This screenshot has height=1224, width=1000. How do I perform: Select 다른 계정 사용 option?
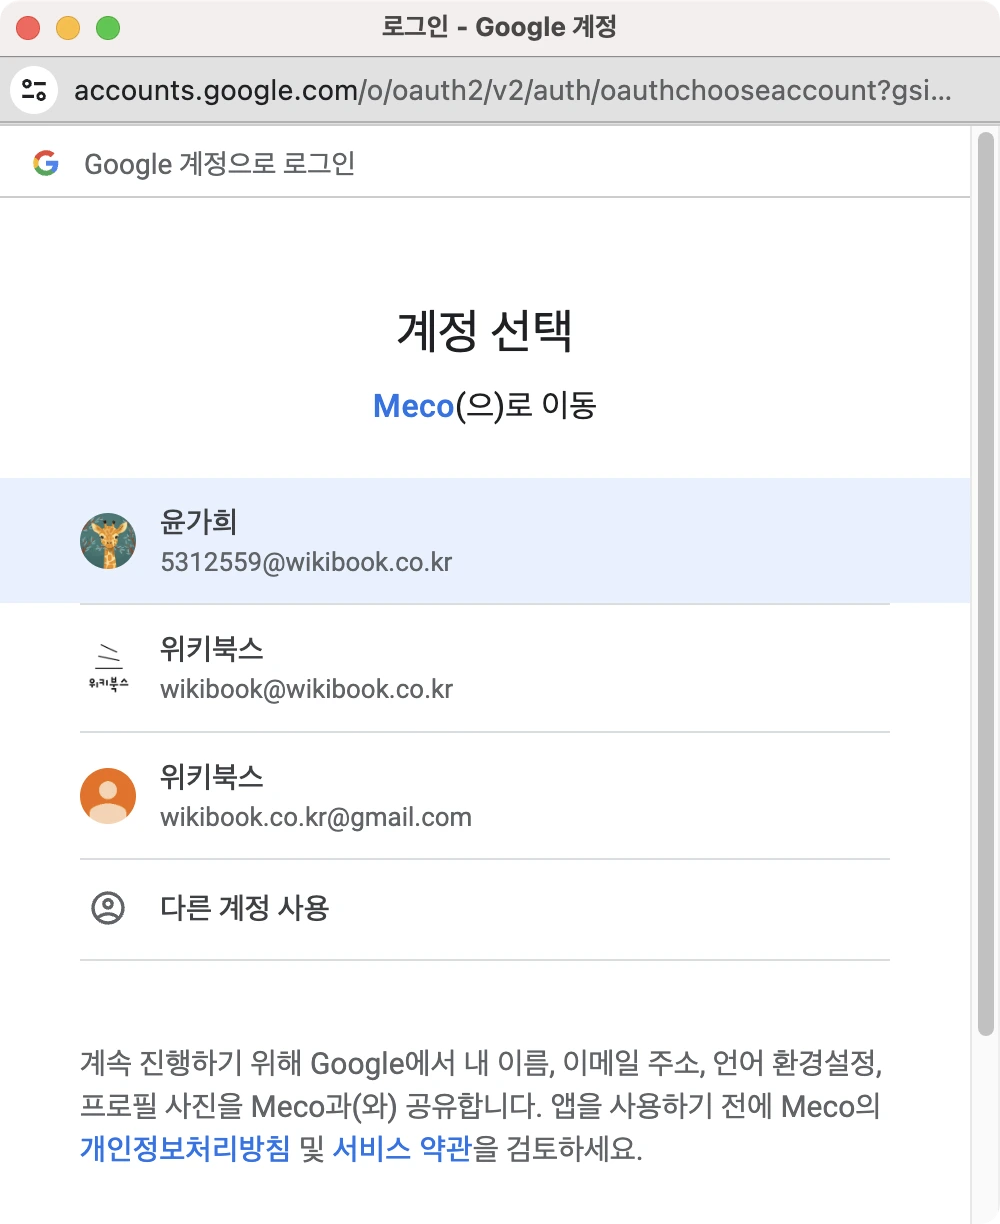(485, 909)
